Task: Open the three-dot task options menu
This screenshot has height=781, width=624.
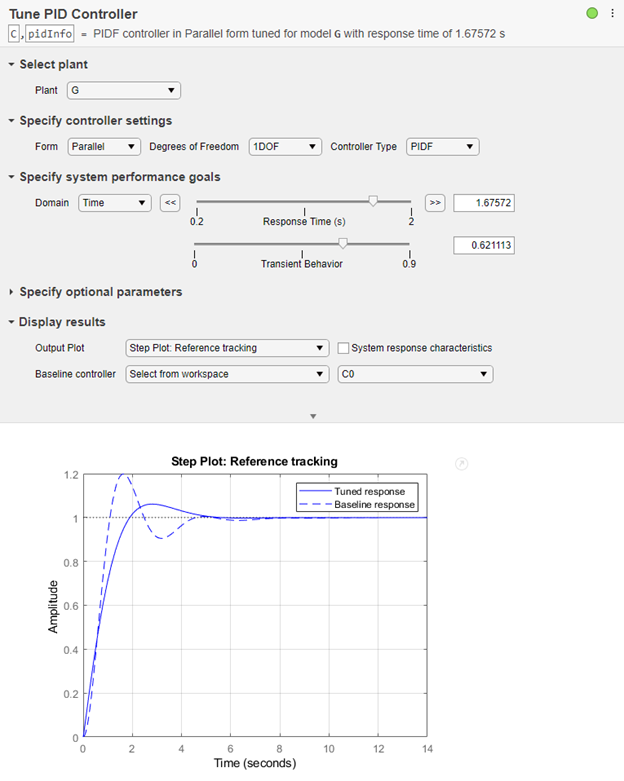Action: [x=612, y=13]
